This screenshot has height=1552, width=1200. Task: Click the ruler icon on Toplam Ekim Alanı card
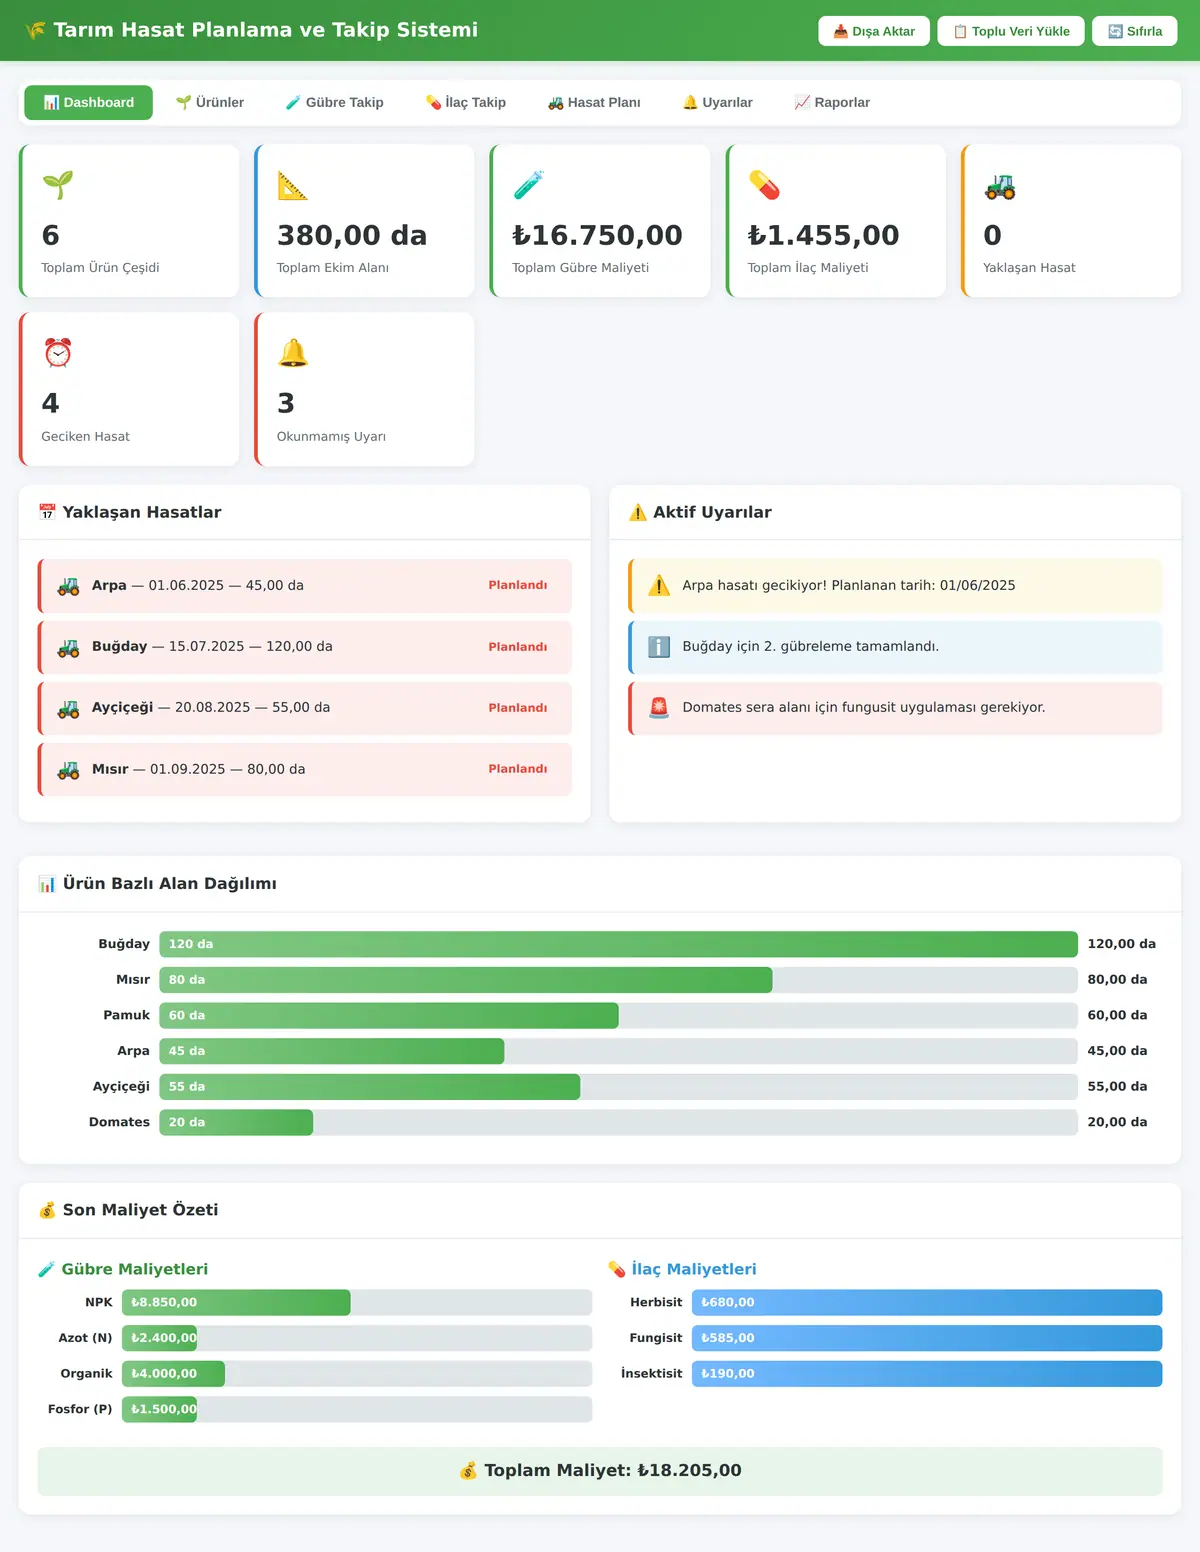[x=293, y=185]
